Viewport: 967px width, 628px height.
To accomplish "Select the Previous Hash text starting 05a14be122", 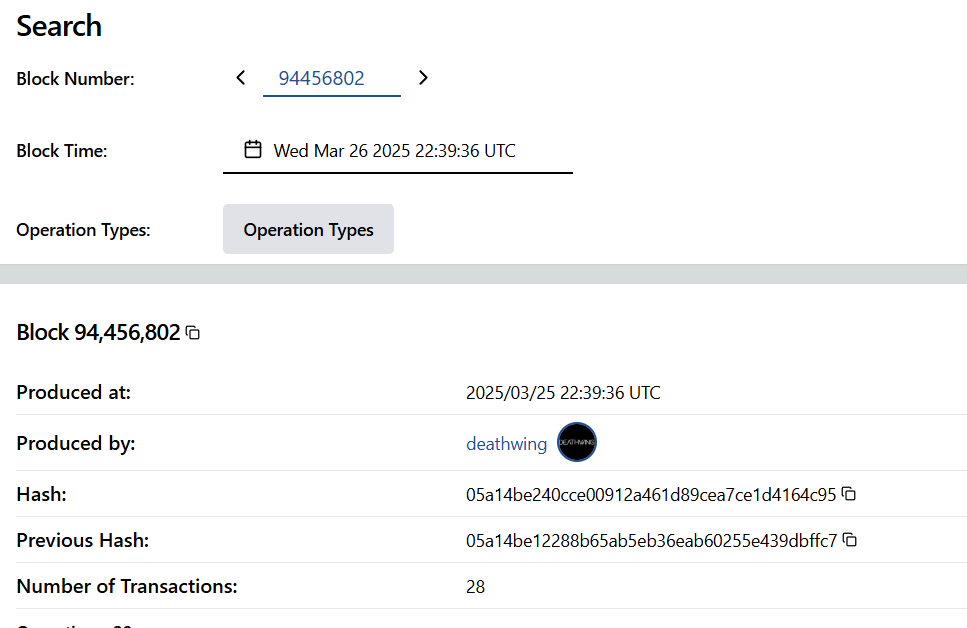I will click(651, 541).
